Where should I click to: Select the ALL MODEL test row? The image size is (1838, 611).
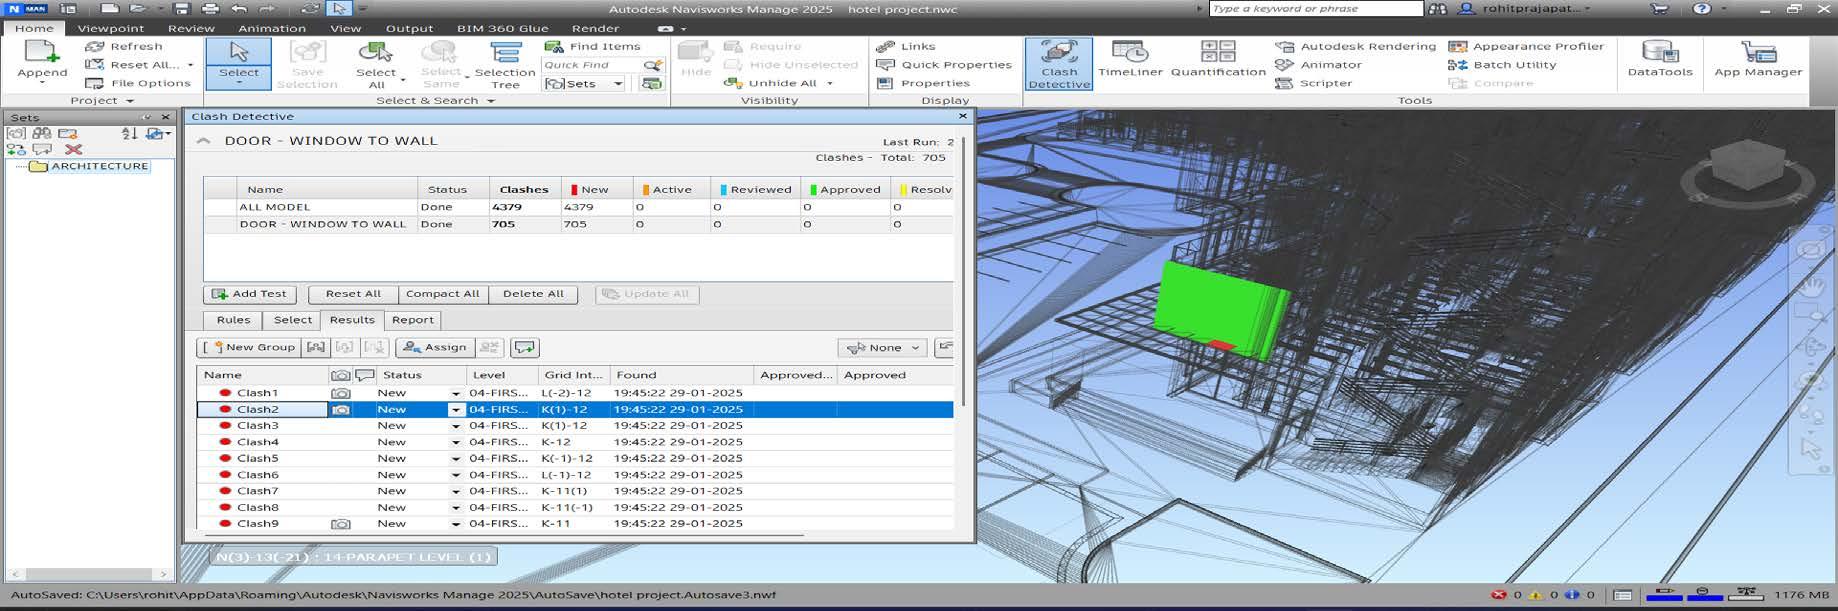(x=578, y=207)
